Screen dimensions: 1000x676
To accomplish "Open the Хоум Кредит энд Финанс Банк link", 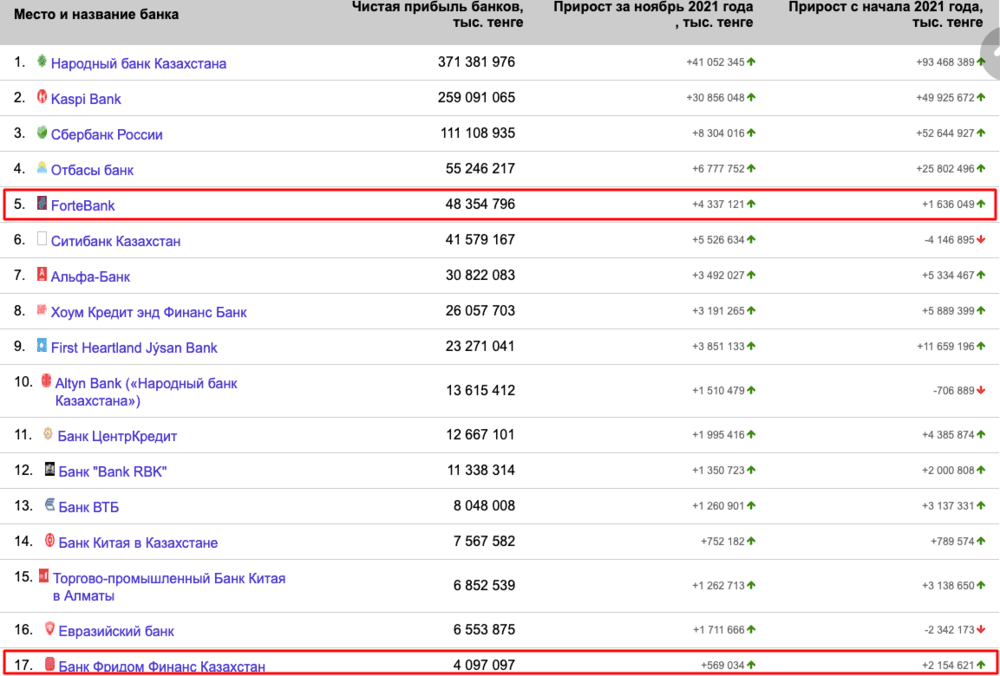I will [x=149, y=313].
